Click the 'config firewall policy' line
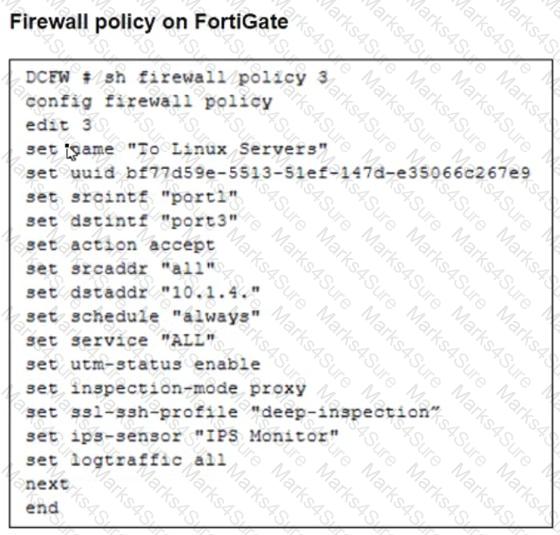The height and width of the screenshot is (535, 560). pos(149,102)
